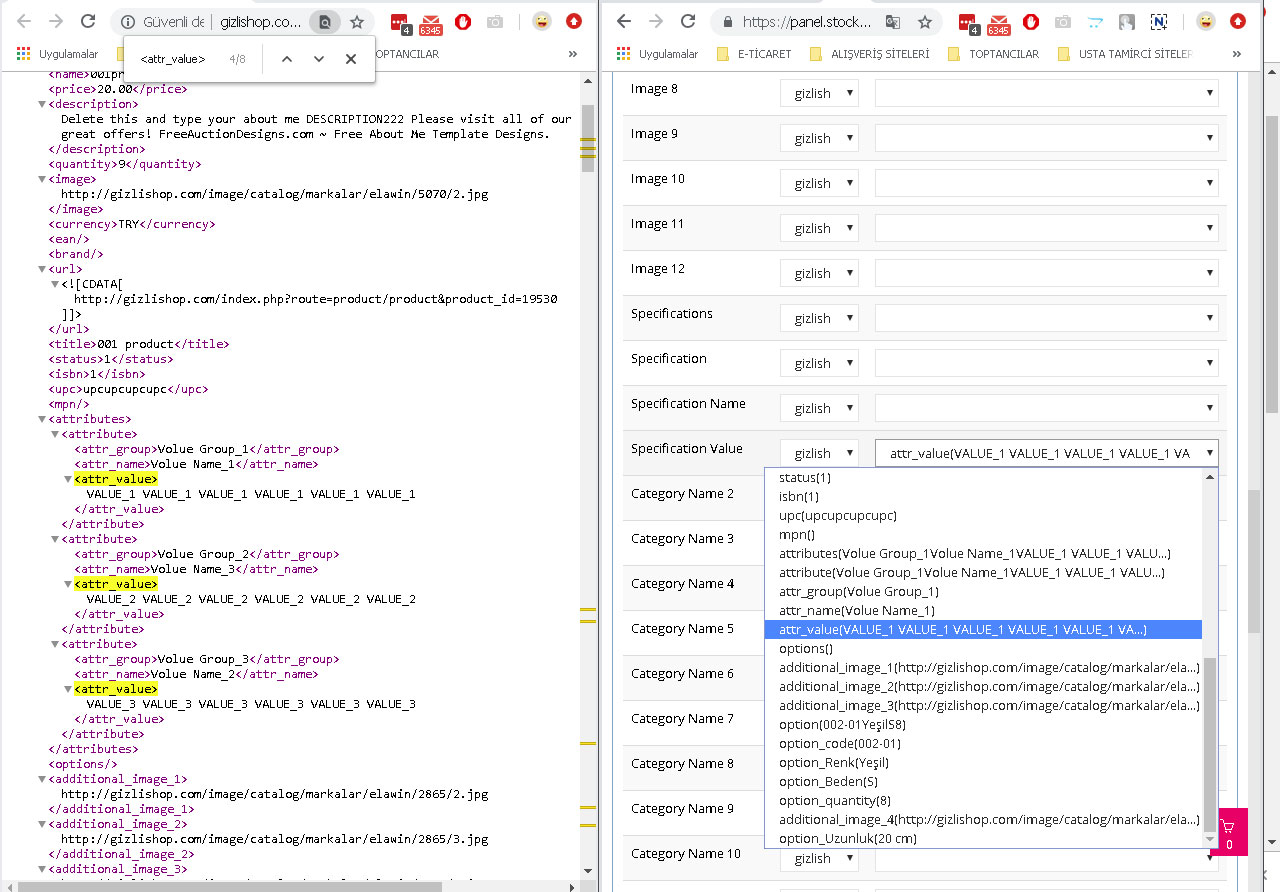Image resolution: width=1280 pixels, height=892 pixels.
Task: Bookmark the gizlishop page with the star
Action: point(357,21)
